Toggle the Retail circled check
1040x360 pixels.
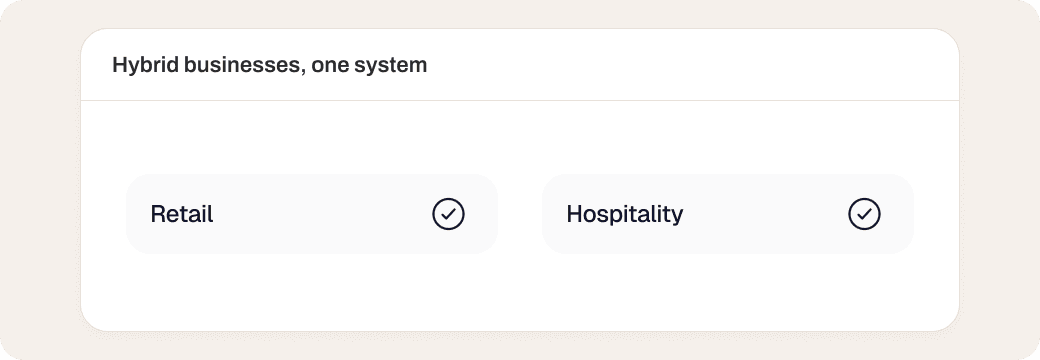coord(448,214)
